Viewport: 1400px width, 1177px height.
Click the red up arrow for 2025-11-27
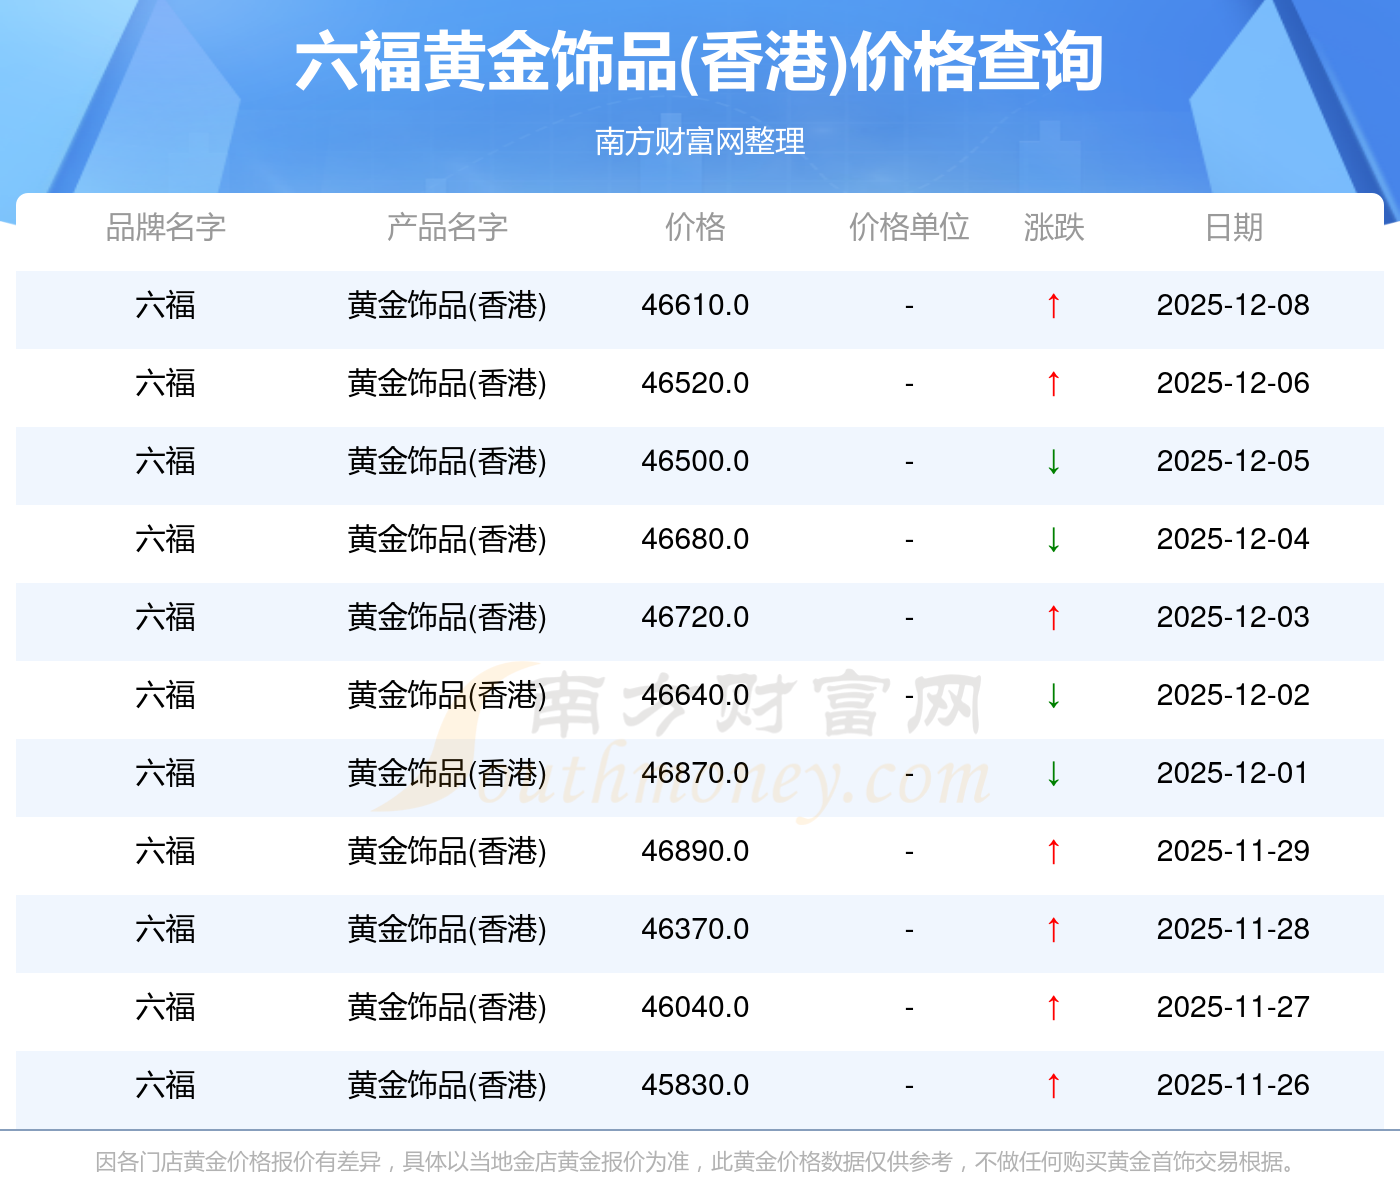(x=1053, y=1007)
